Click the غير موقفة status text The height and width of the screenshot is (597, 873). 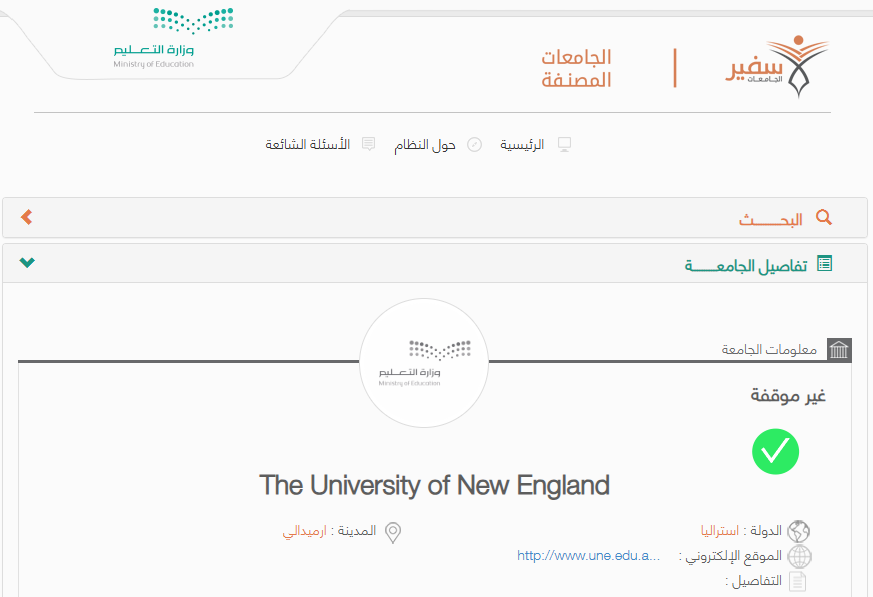point(788,396)
